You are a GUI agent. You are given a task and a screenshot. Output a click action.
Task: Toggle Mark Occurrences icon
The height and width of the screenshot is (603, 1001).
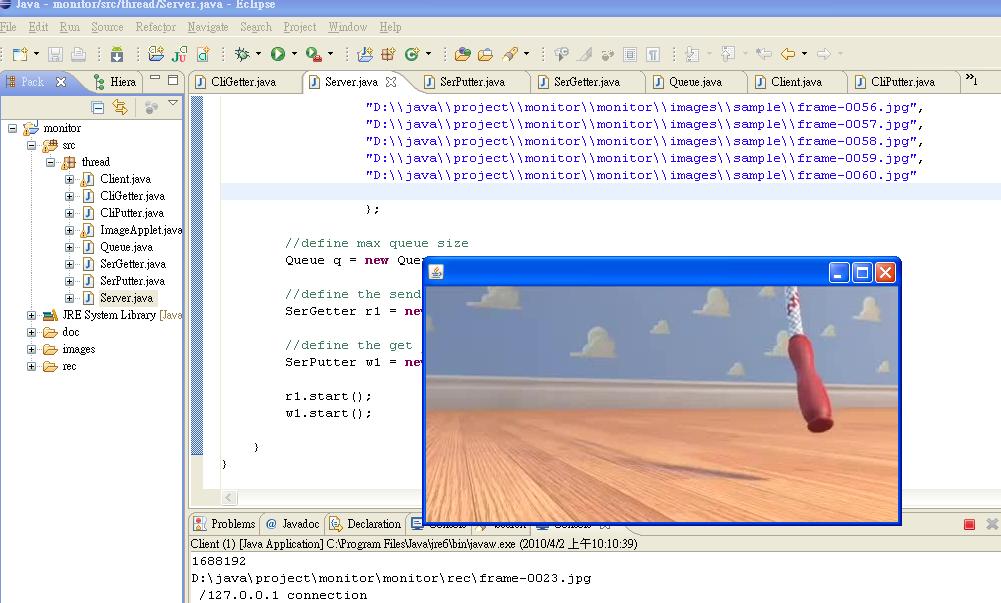pyautogui.click(x=585, y=54)
